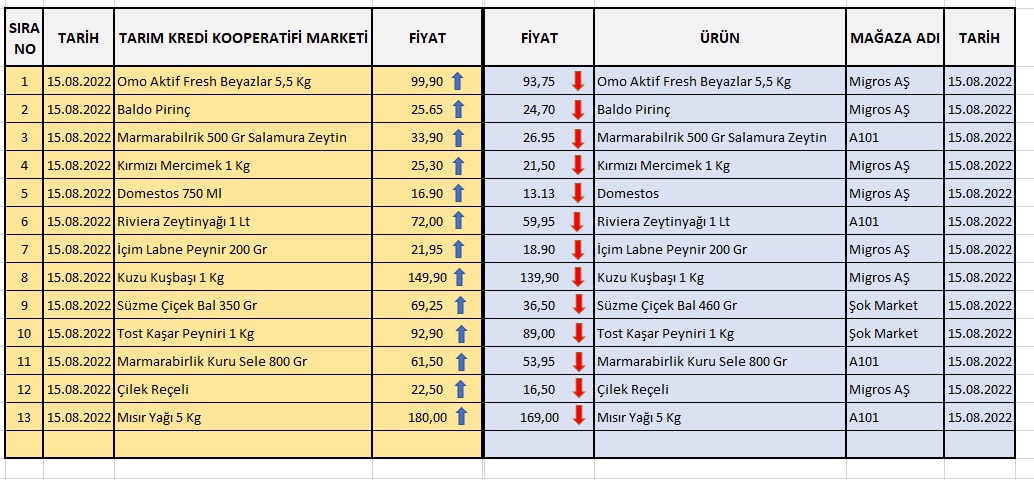Image resolution: width=1034 pixels, height=480 pixels.
Task: Click the blue up arrow beside 99,90
Action: (458, 81)
